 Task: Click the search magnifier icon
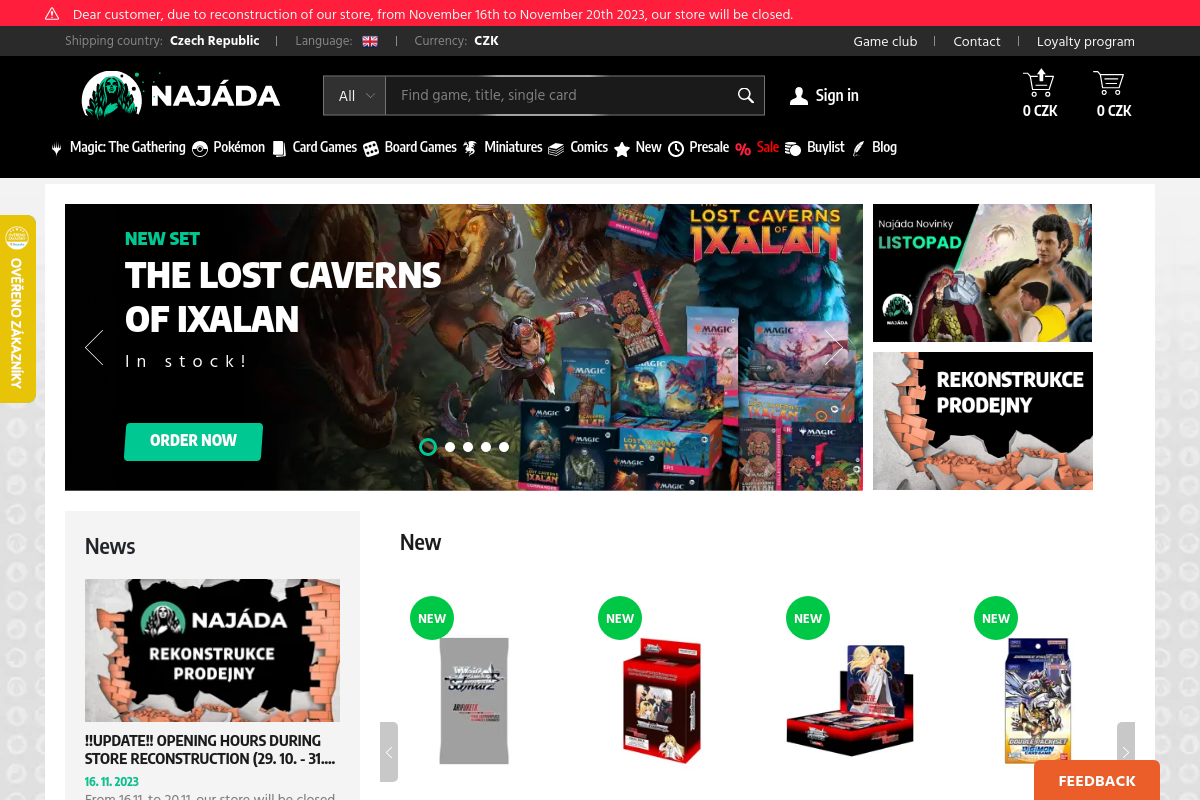point(745,95)
